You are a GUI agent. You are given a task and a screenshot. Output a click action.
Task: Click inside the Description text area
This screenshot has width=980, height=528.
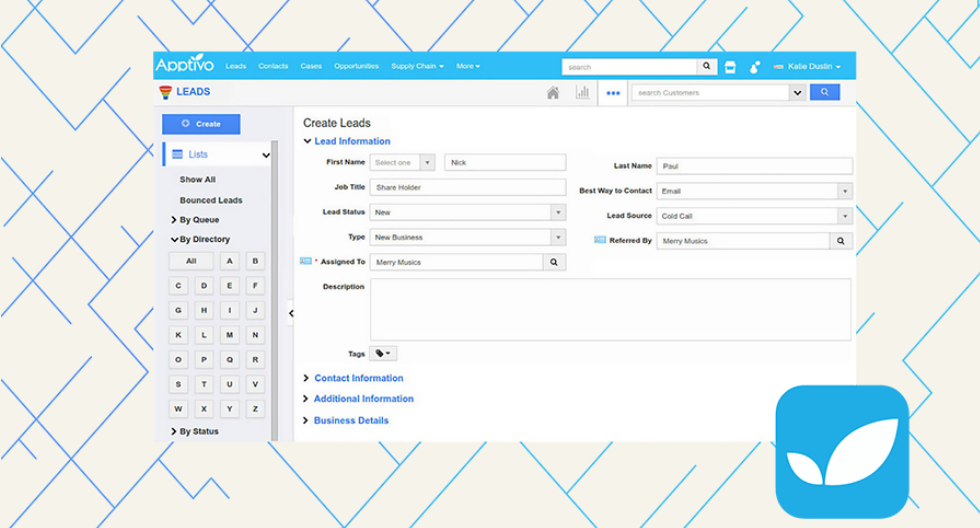coord(610,309)
